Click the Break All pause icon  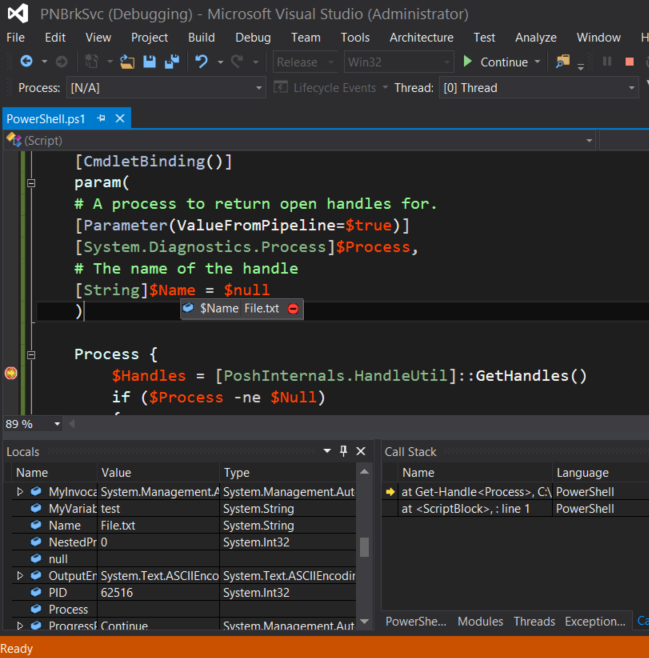607,62
